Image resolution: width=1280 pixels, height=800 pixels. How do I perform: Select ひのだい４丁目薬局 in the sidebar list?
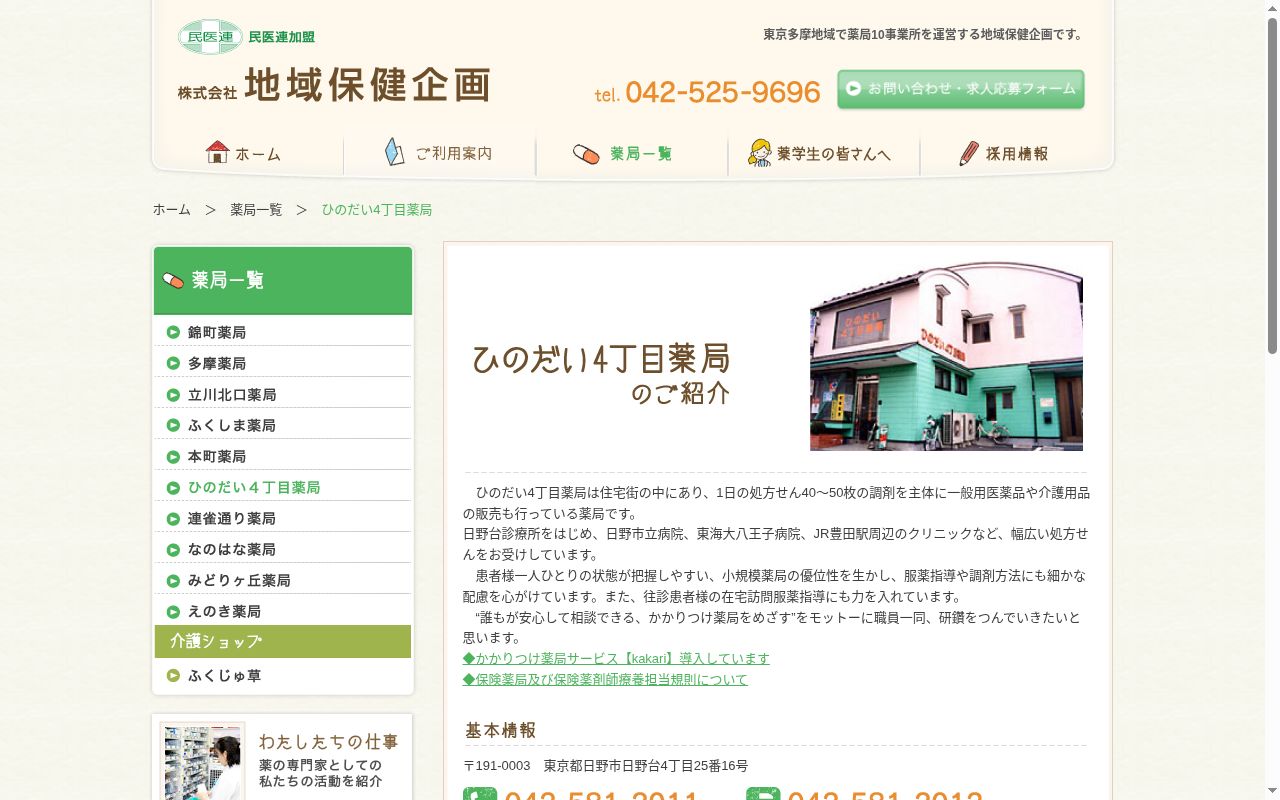coord(283,487)
